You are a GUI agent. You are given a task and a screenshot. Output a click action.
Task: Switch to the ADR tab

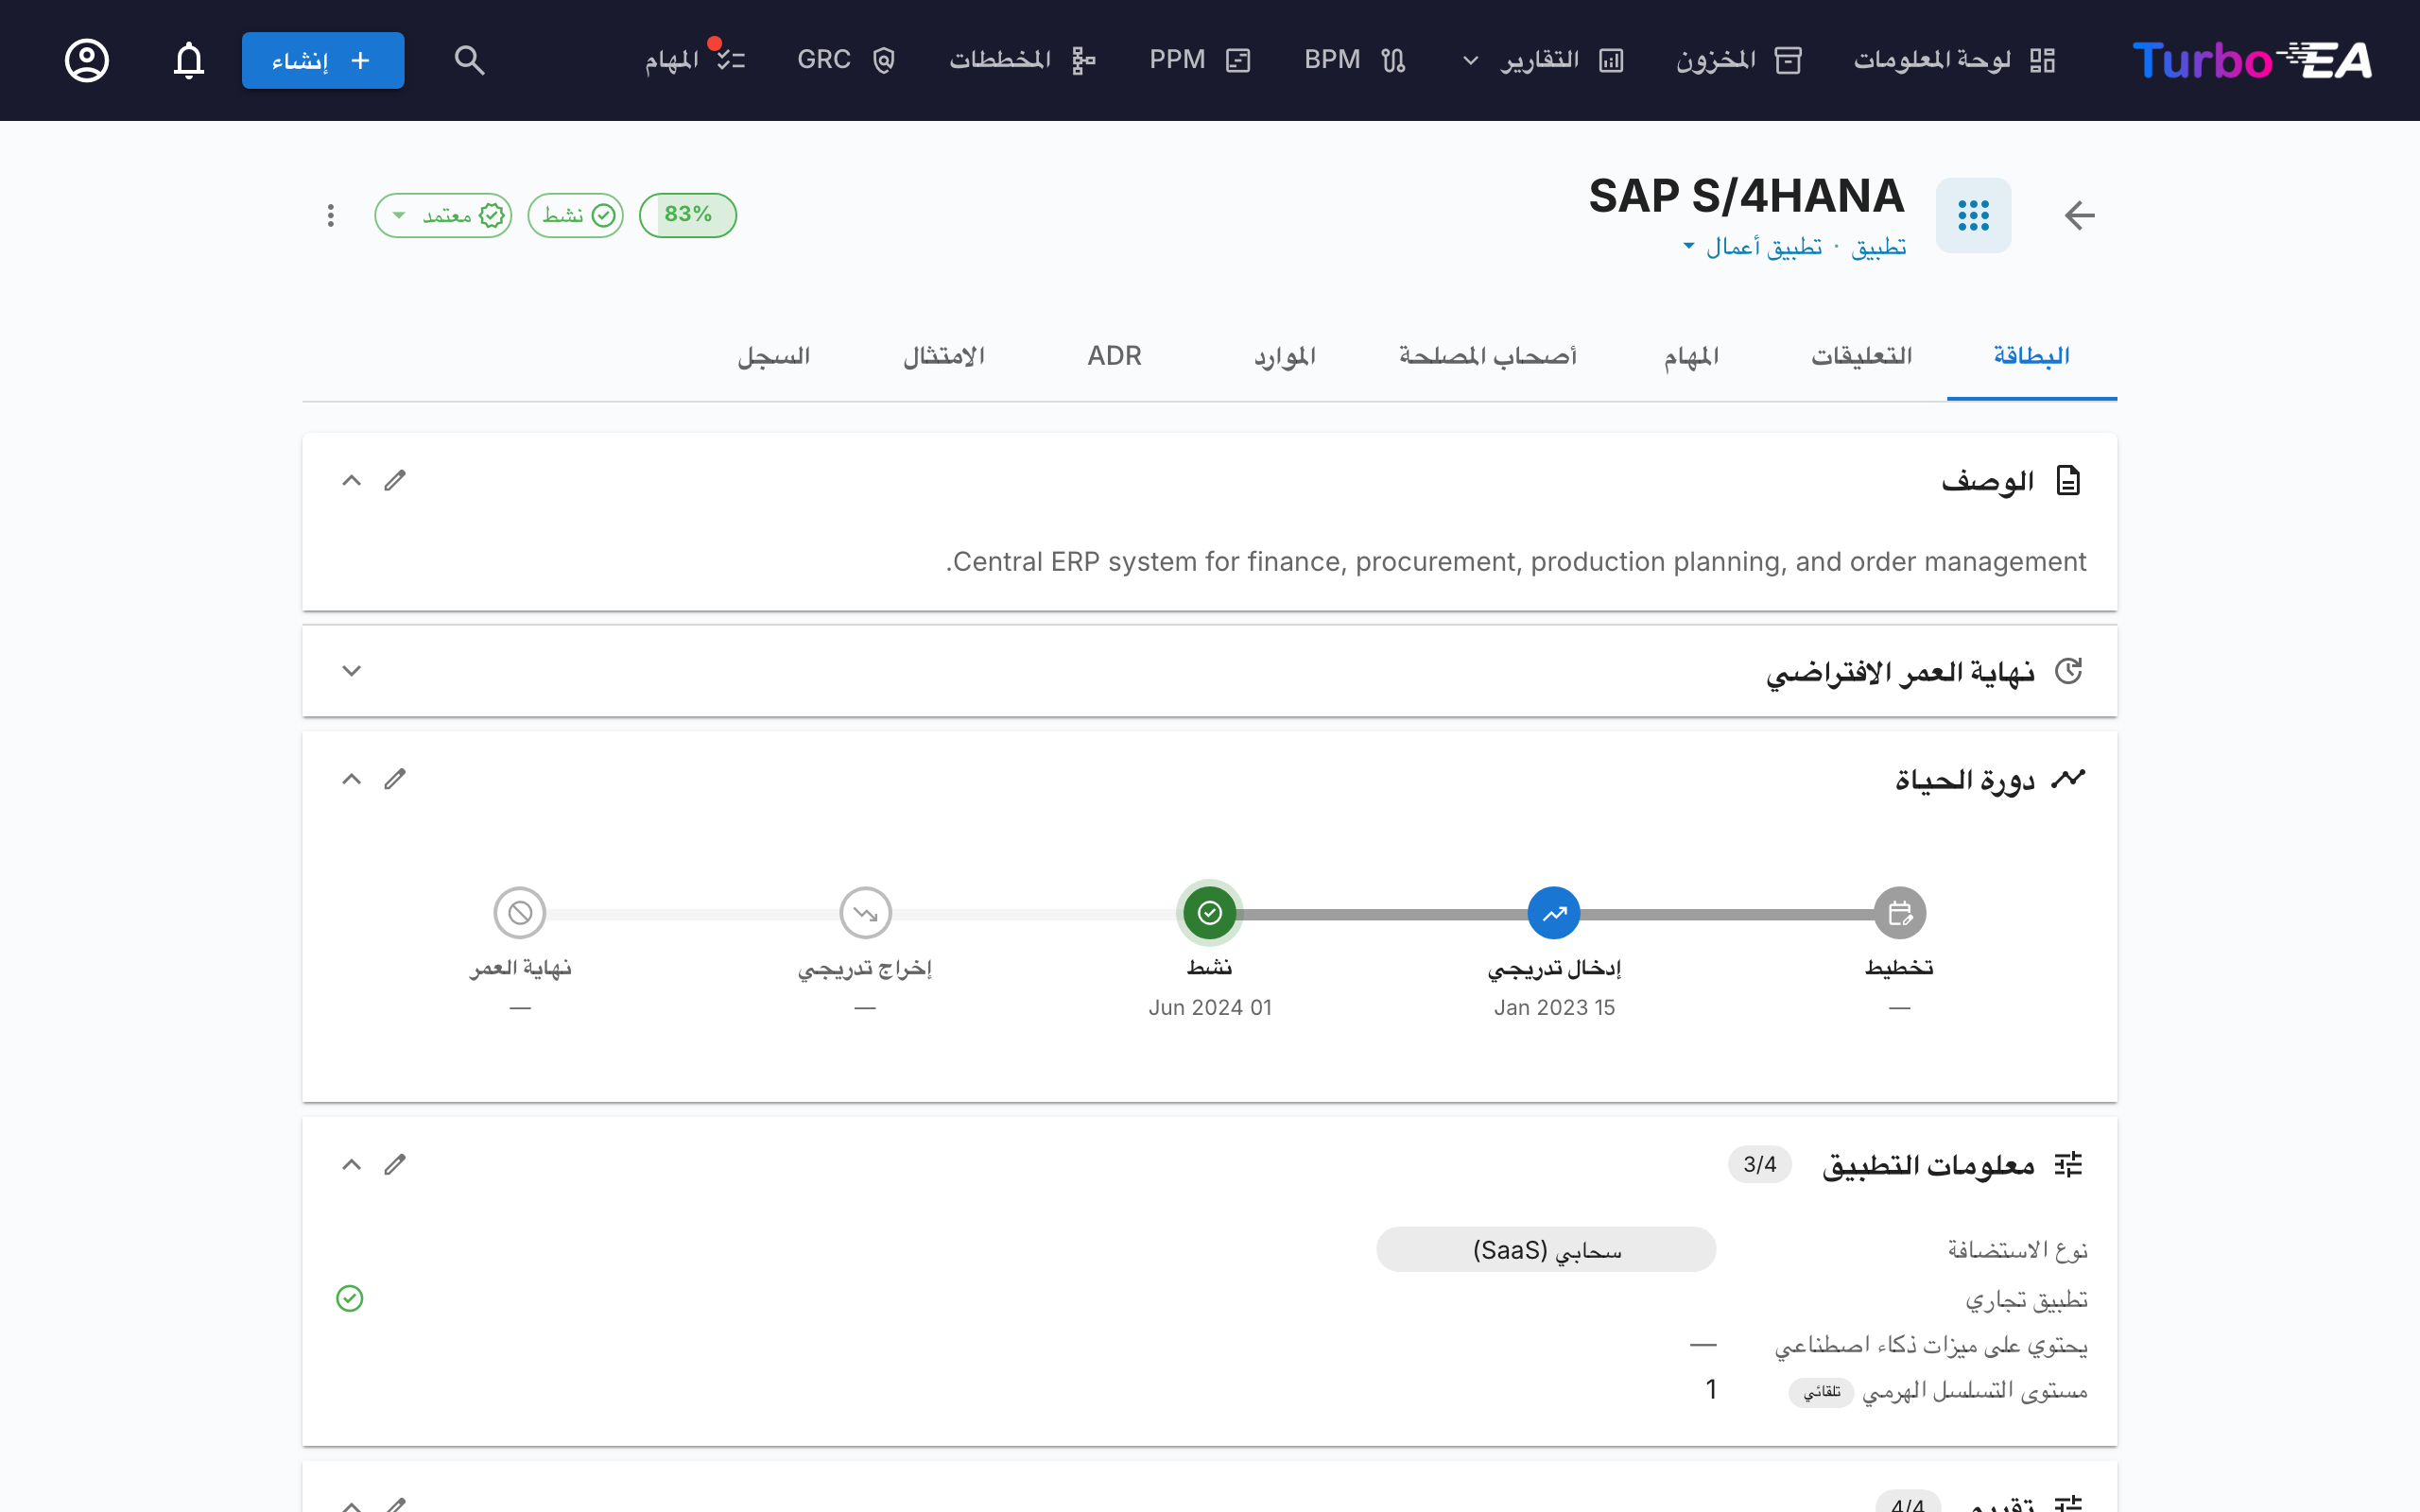click(x=1114, y=357)
